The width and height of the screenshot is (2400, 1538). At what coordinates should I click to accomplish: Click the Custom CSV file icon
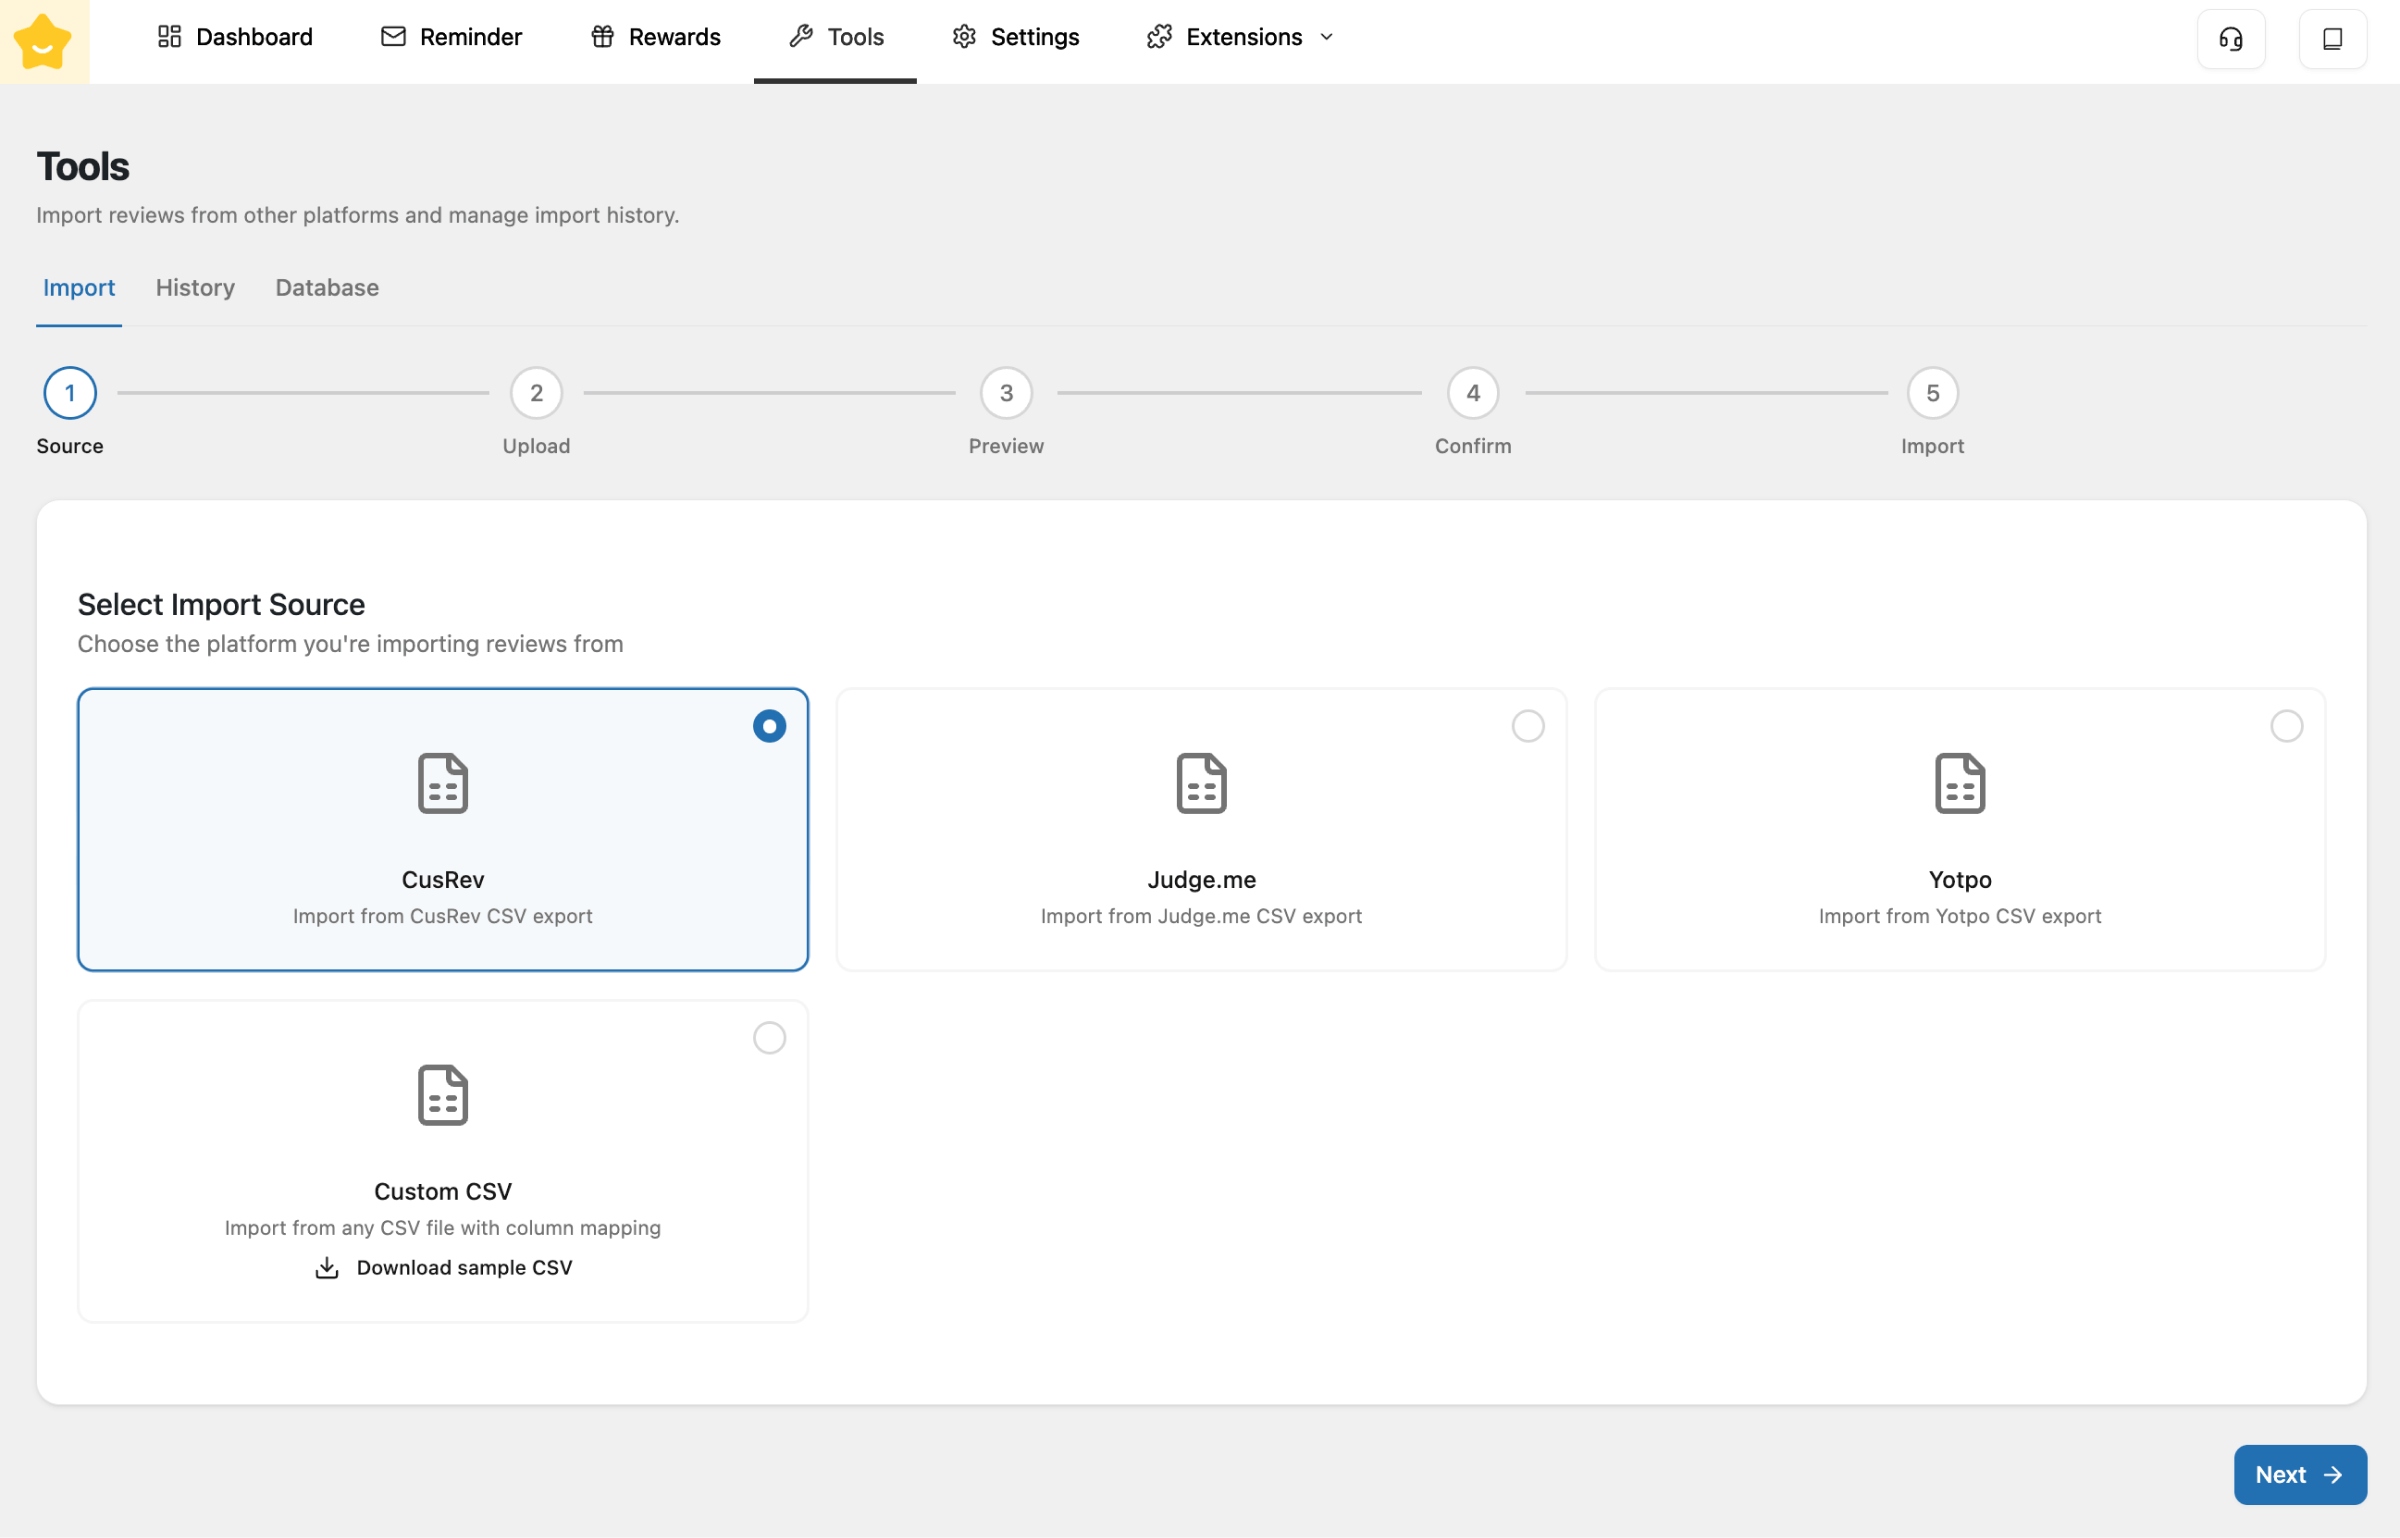tap(442, 1095)
